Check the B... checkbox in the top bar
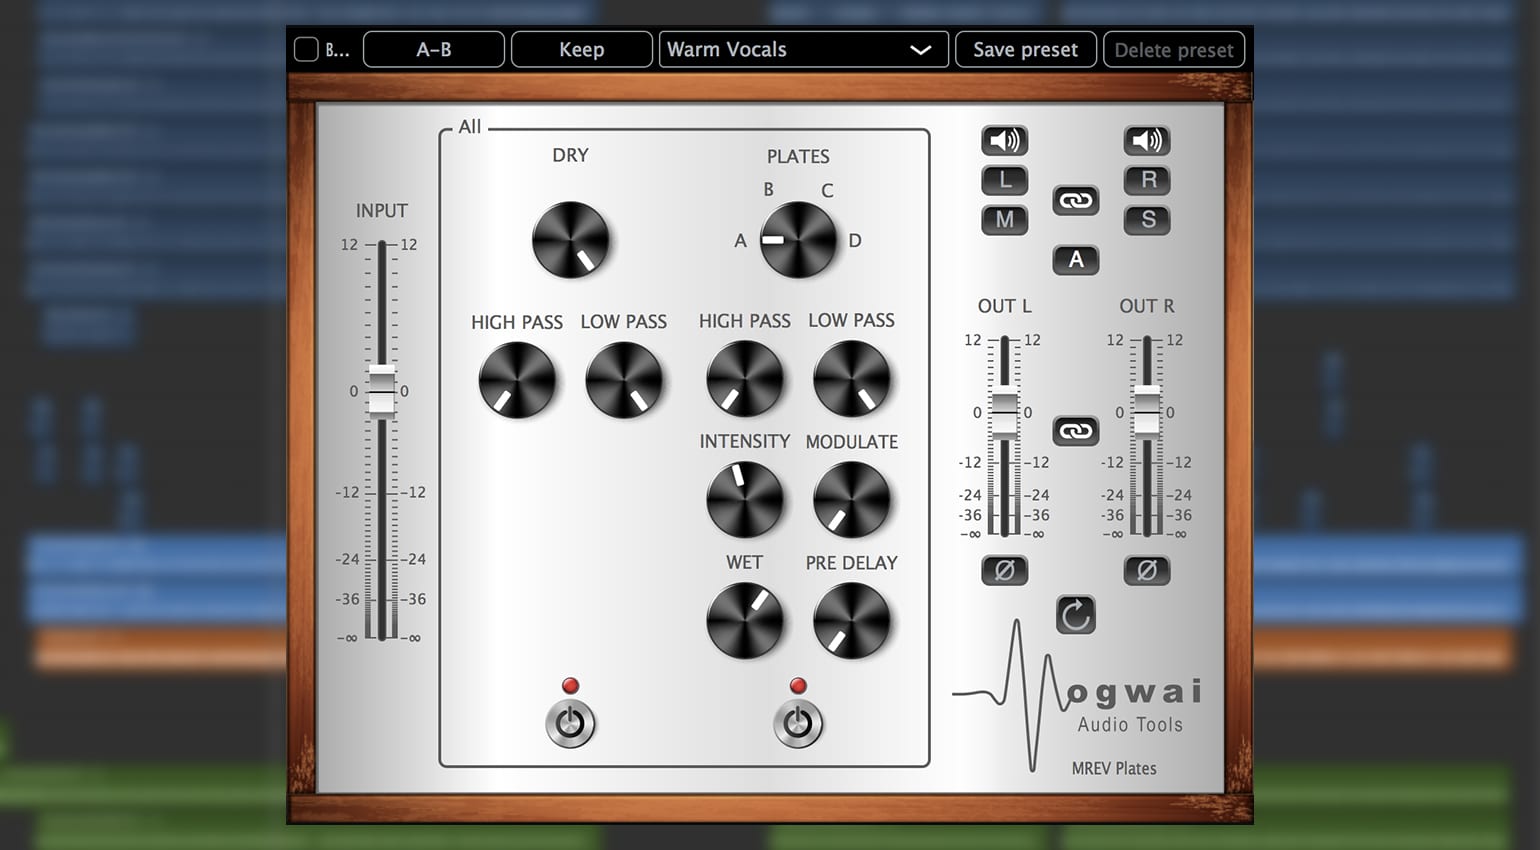This screenshot has height=850, width=1540. pyautogui.click(x=306, y=48)
